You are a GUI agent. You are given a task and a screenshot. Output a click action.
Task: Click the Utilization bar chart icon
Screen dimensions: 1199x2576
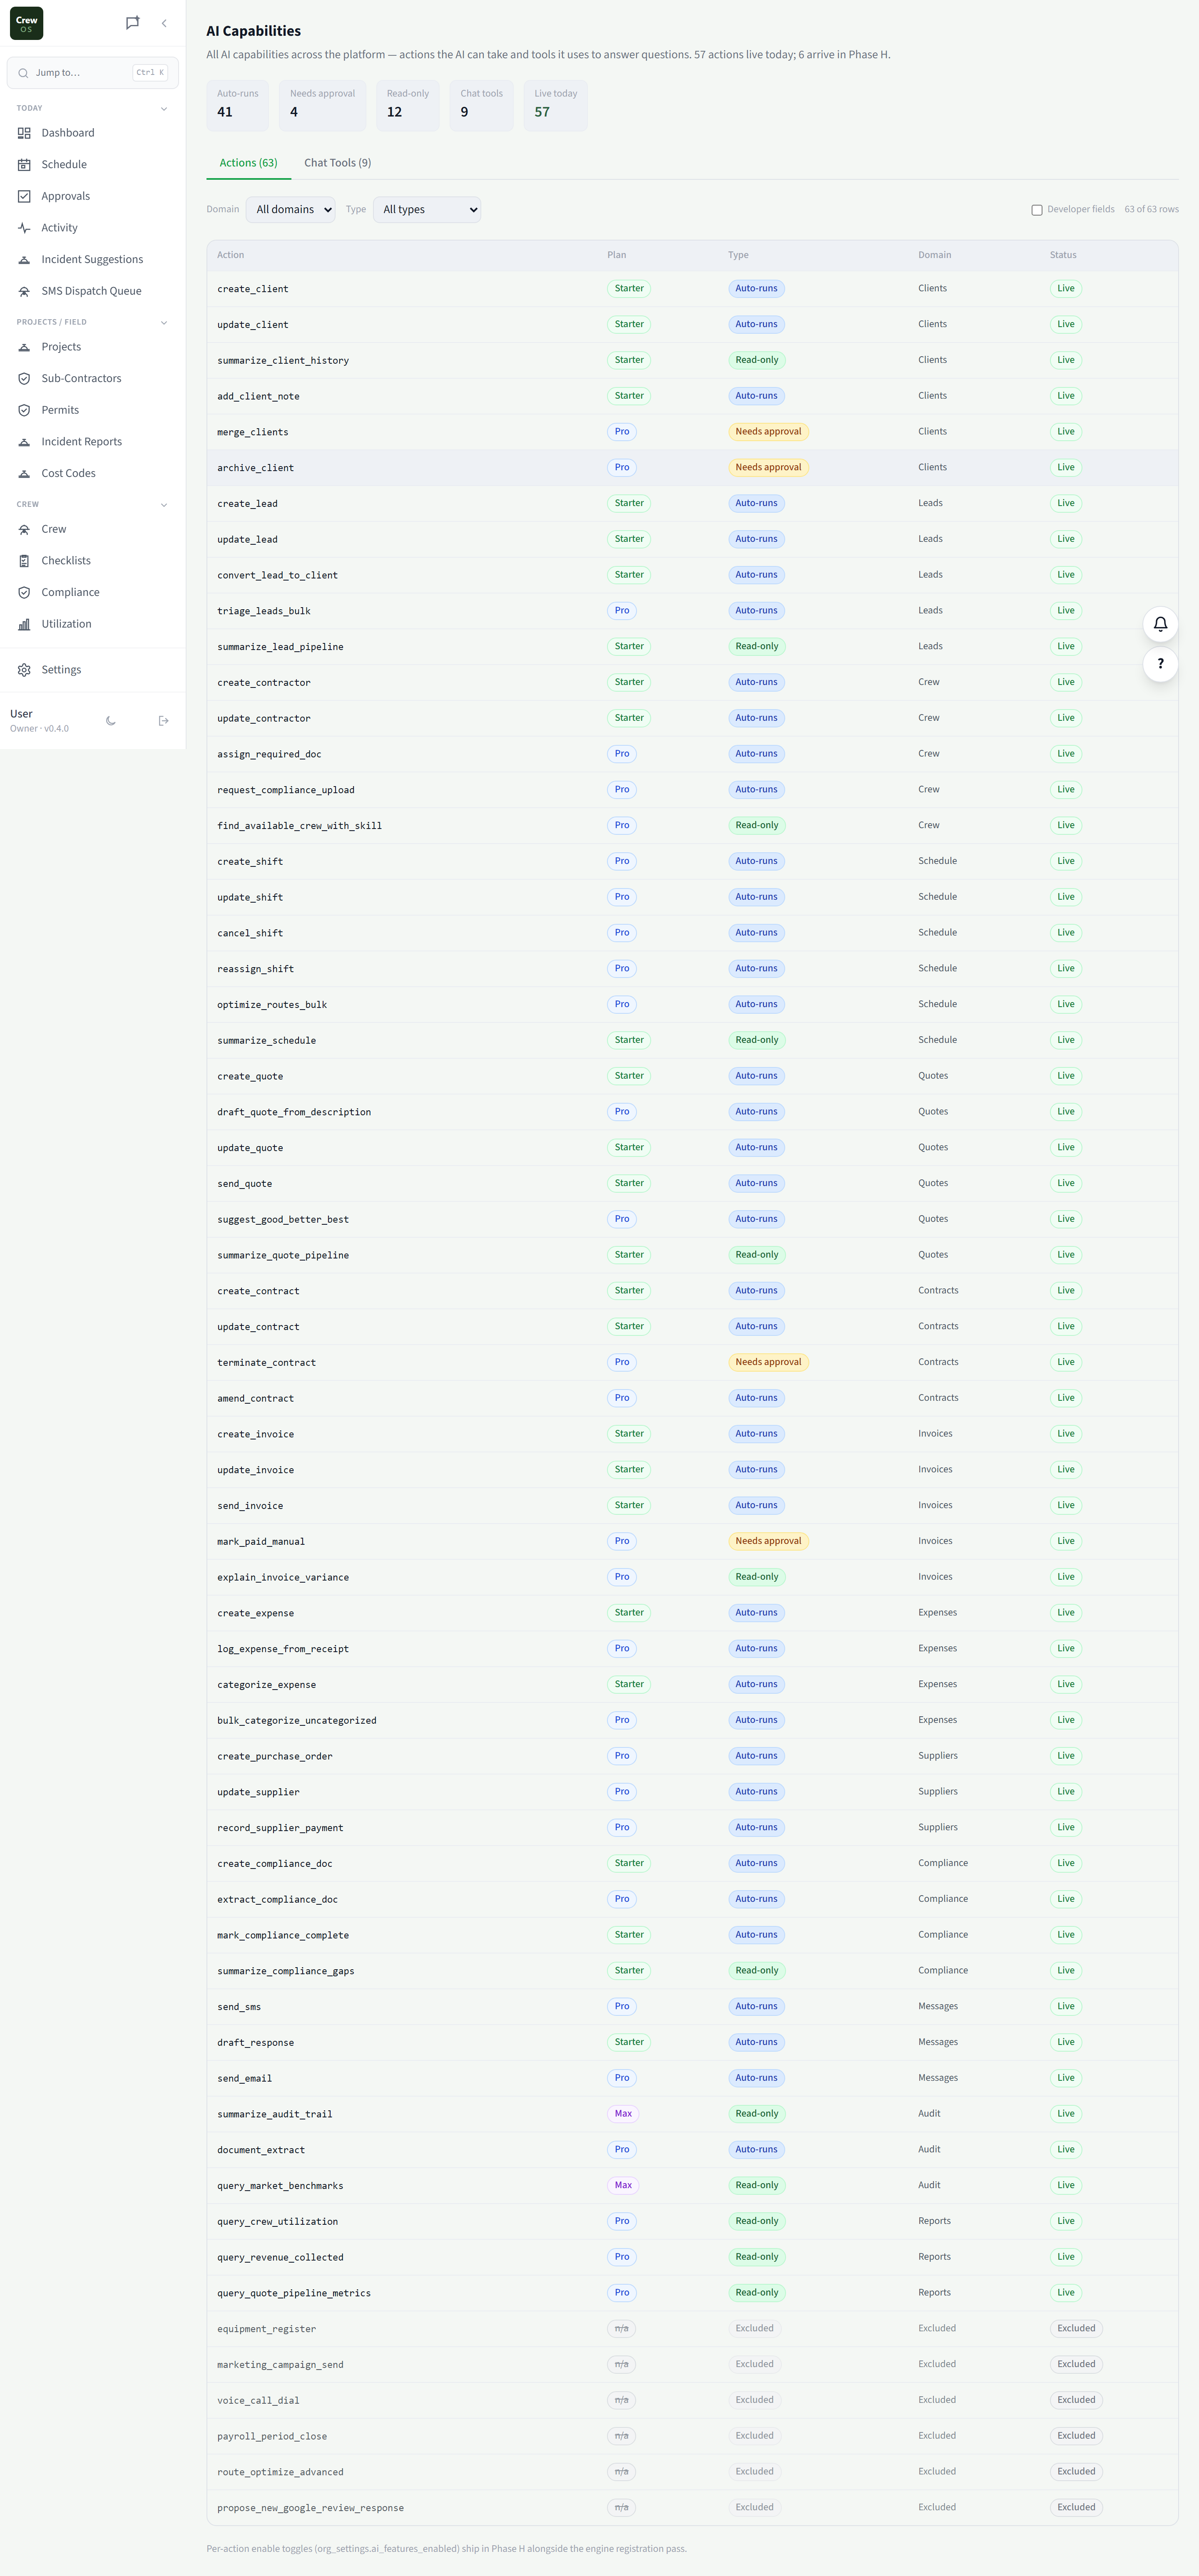24,624
